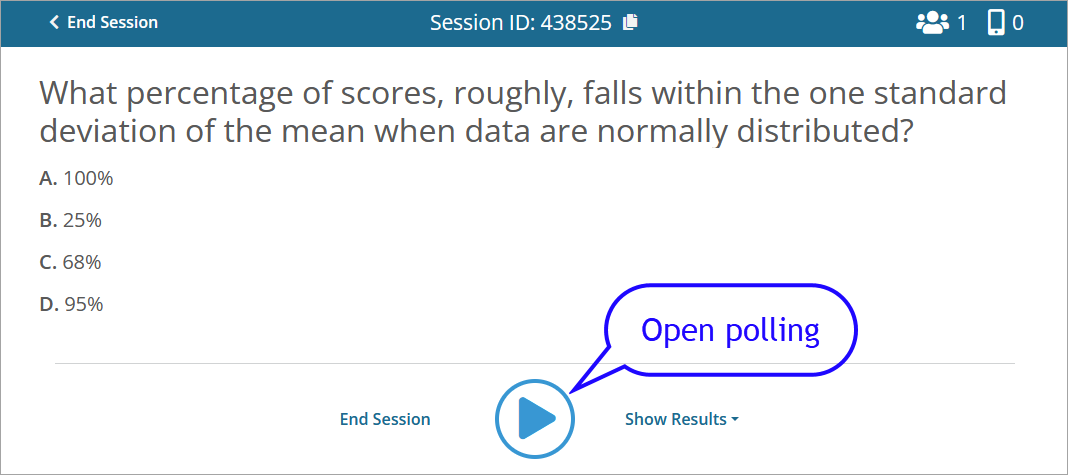1068x475 pixels.
Task: Click the participants group icon
Action: (x=932, y=23)
